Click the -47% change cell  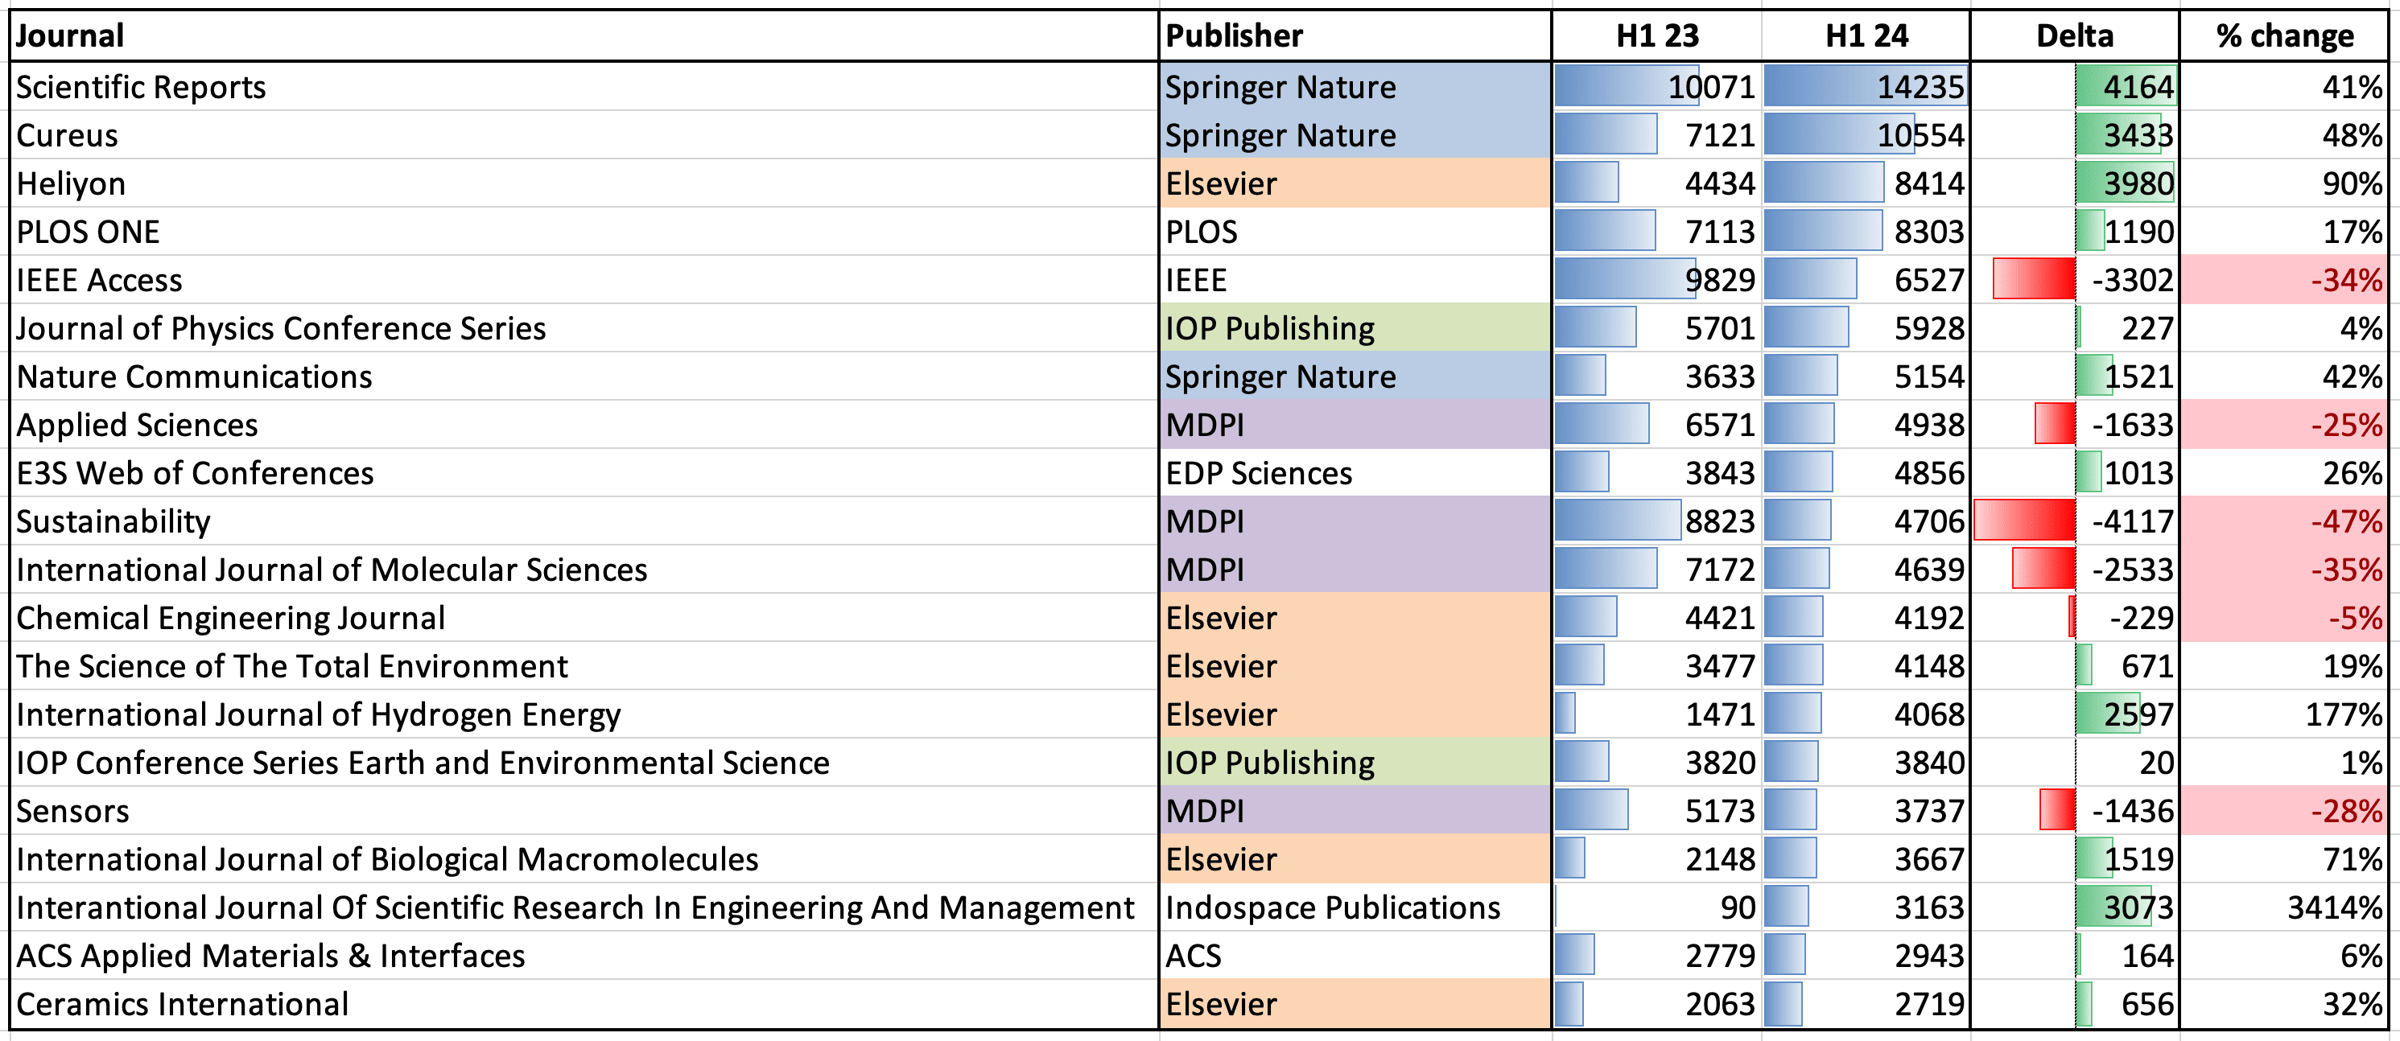2284,521
